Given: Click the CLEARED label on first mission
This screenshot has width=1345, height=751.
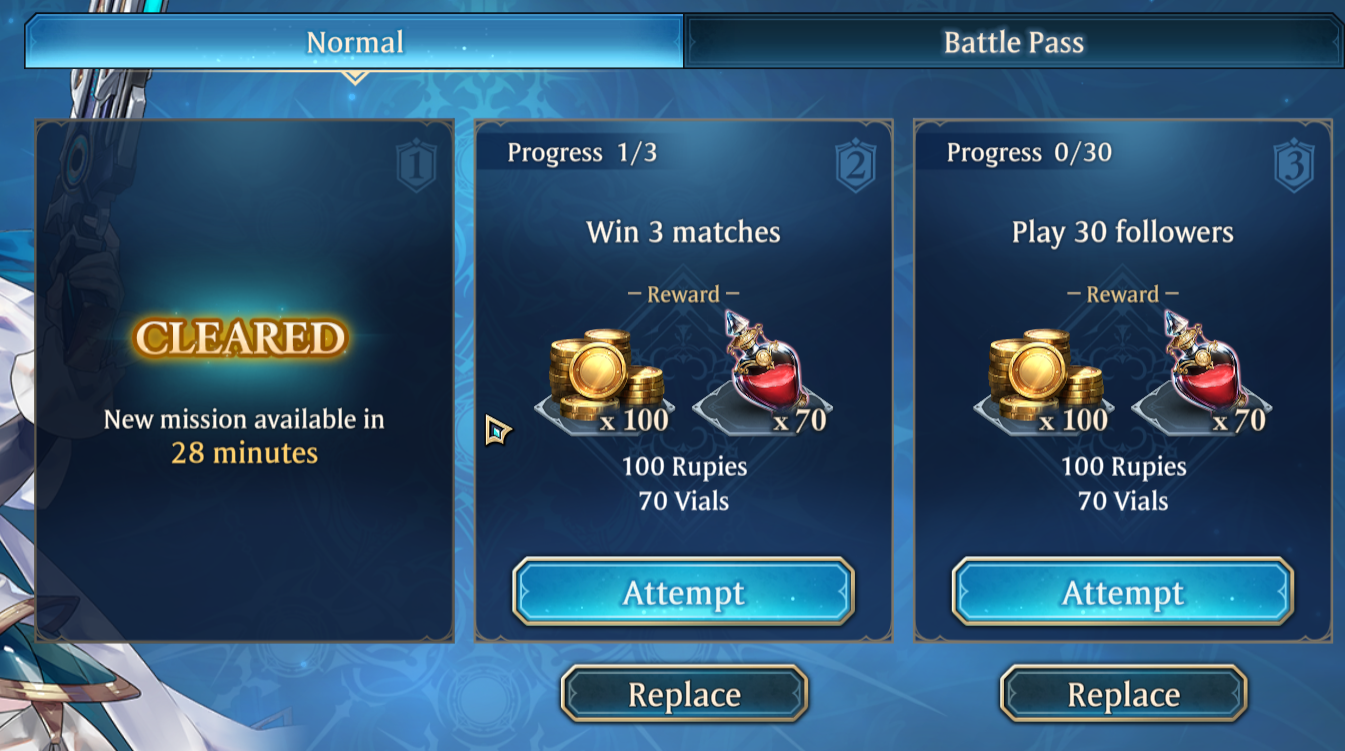Looking at the screenshot, I should (x=241, y=339).
